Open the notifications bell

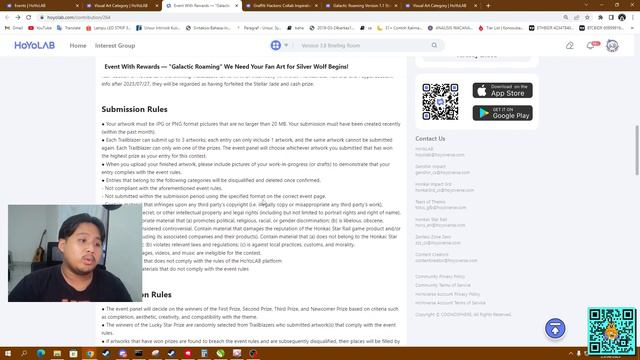tap(590, 46)
